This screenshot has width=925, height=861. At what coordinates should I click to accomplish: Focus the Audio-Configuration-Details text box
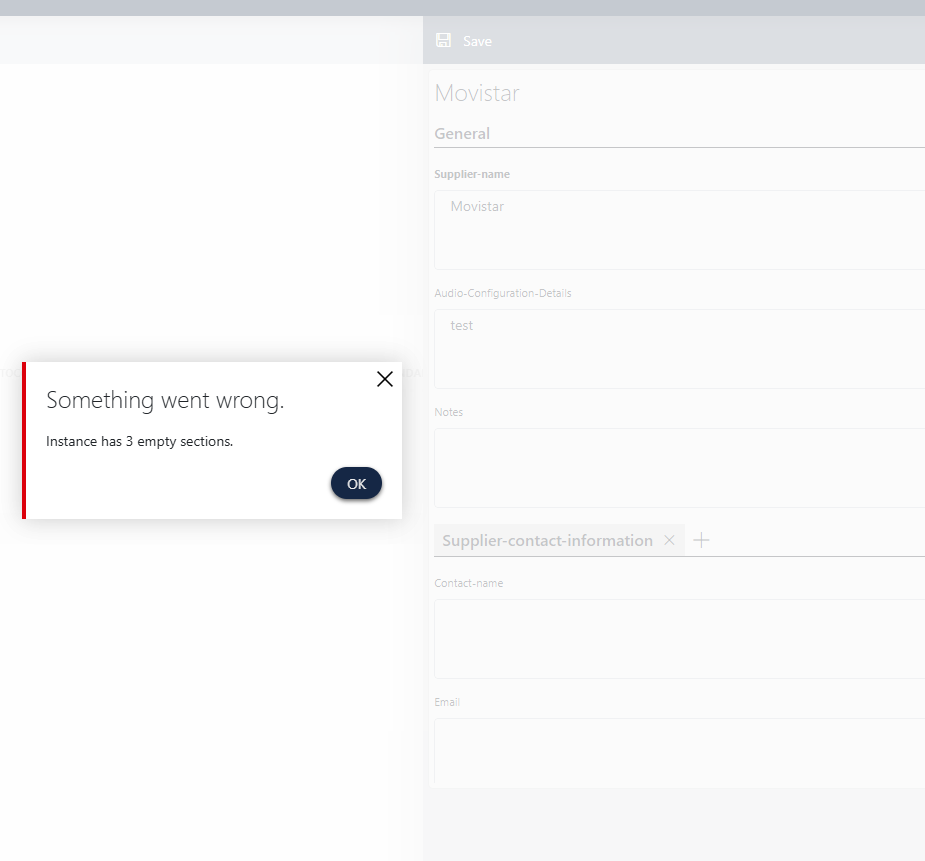point(680,349)
